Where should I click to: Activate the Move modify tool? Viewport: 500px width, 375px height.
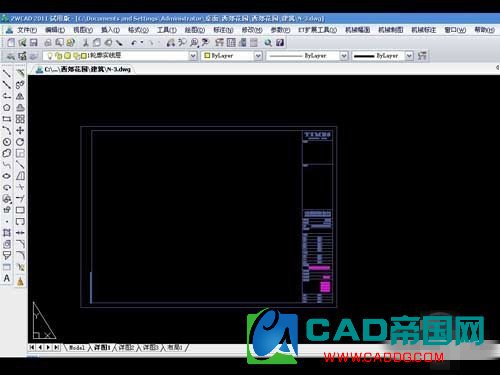(x=20, y=130)
